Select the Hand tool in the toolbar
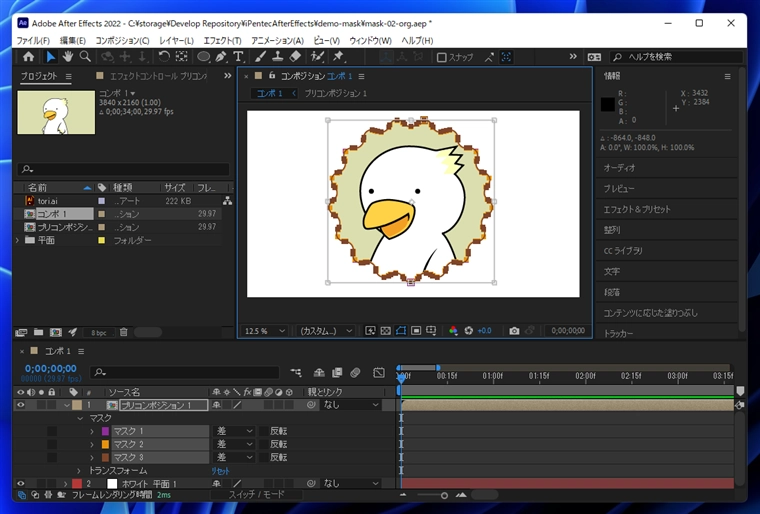760x514 pixels. point(68,57)
